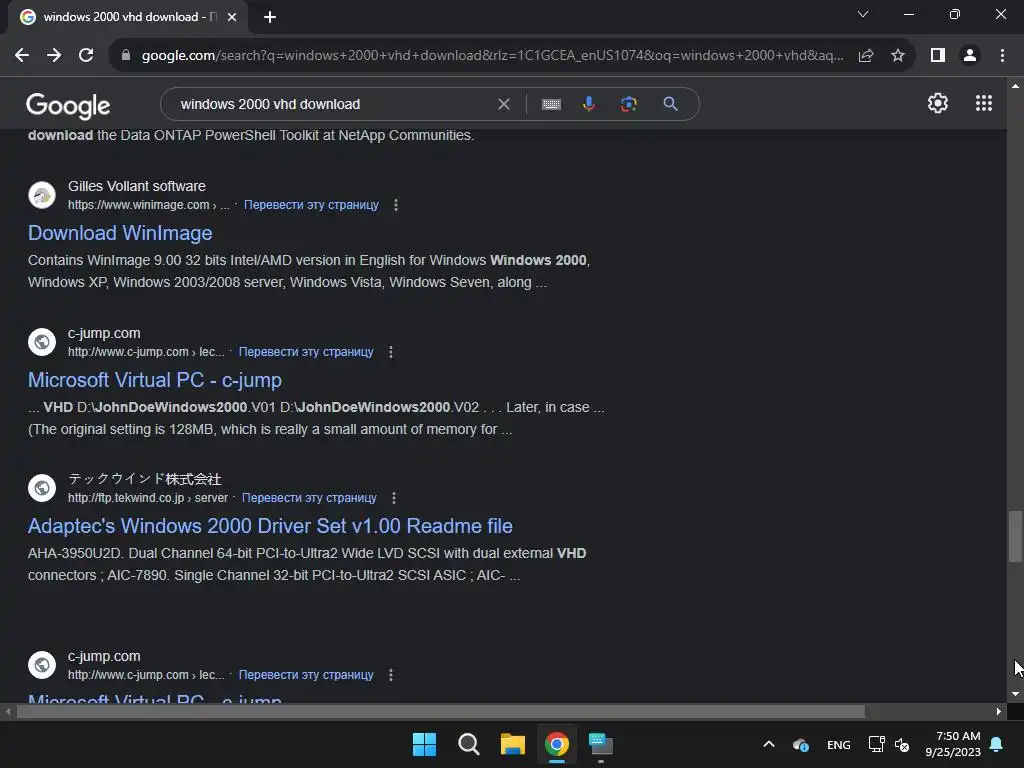1024x768 pixels.
Task: Go forward in browser history
Action: coord(54,56)
